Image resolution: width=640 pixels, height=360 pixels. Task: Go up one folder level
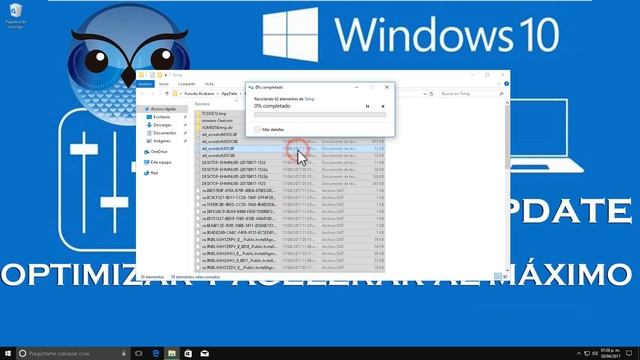167,94
